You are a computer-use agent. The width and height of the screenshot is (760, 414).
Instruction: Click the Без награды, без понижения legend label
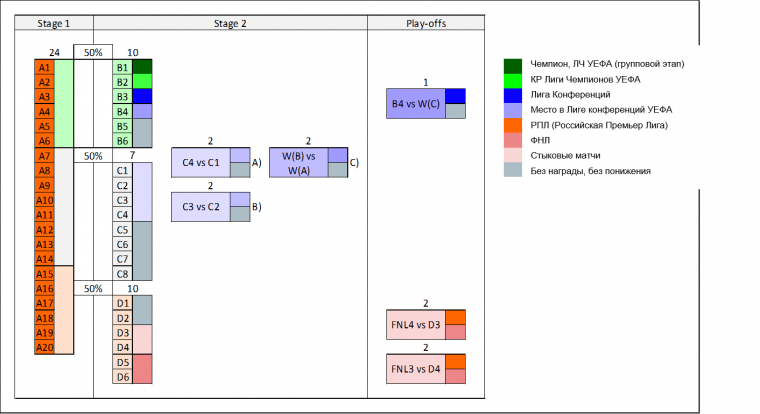pos(591,171)
